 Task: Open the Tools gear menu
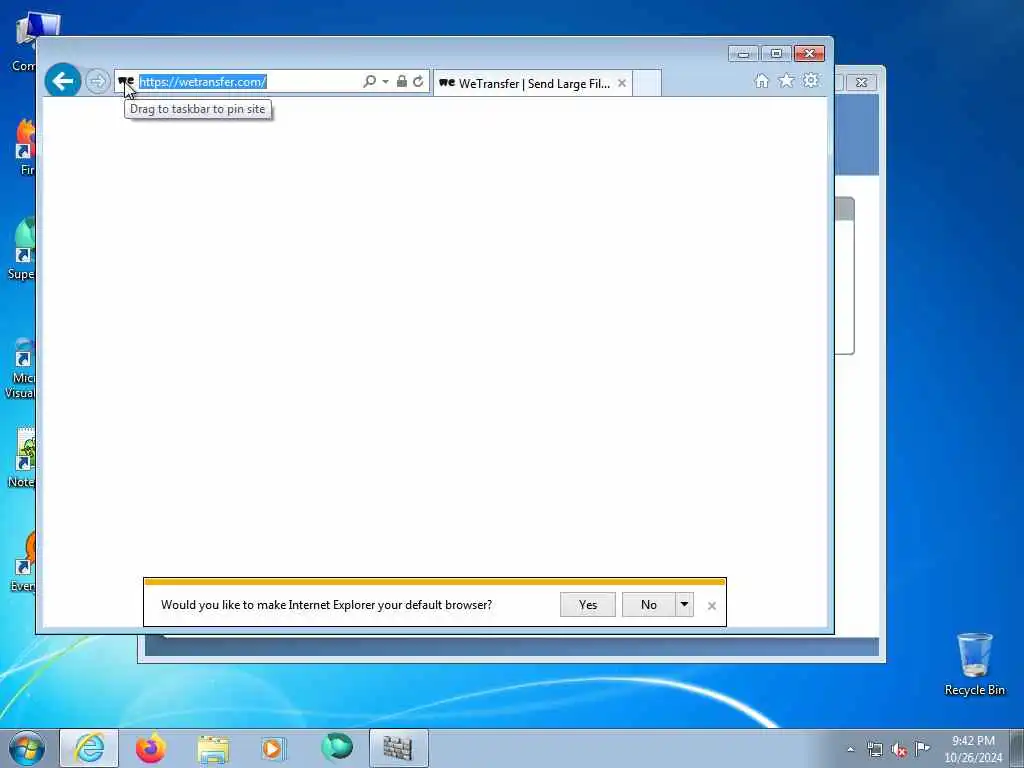pyautogui.click(x=810, y=81)
